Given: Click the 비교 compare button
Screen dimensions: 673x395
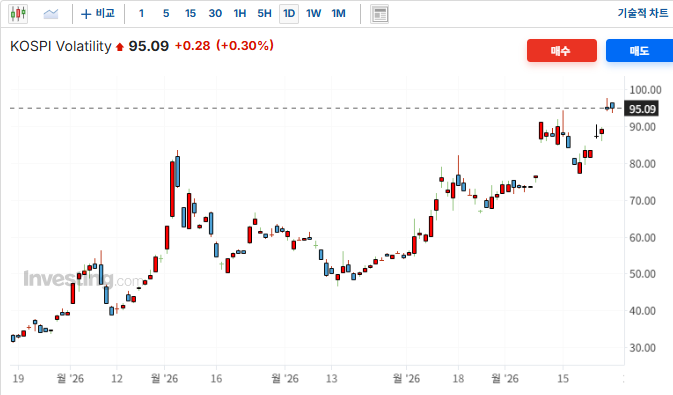Looking at the screenshot, I should click(98, 14).
